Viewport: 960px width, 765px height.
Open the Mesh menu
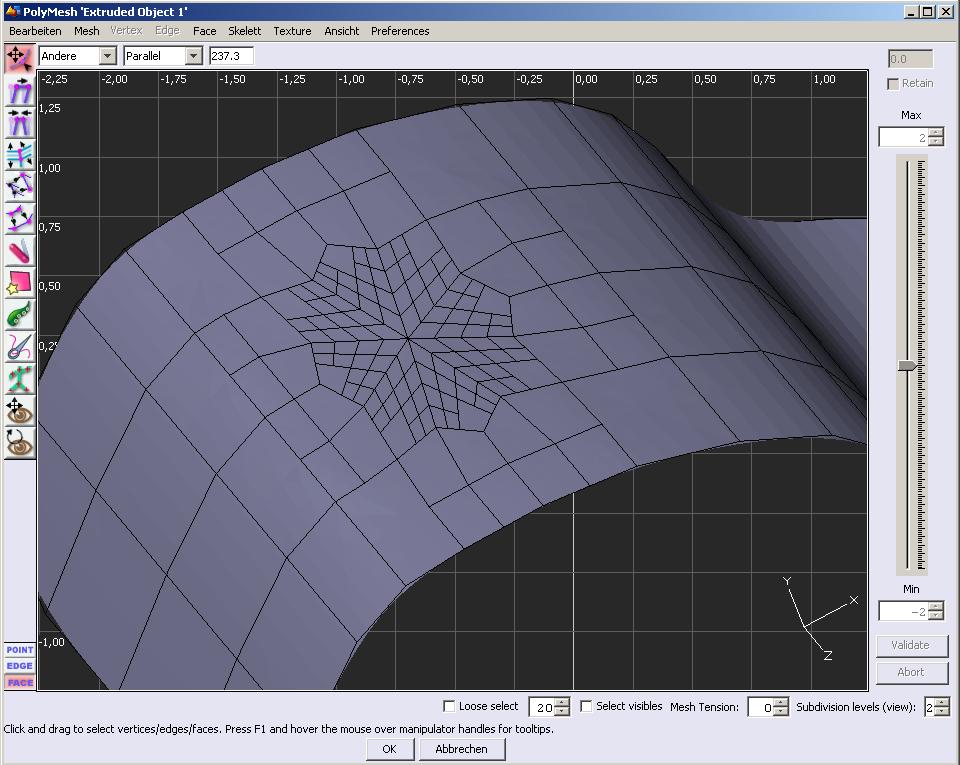tap(87, 31)
